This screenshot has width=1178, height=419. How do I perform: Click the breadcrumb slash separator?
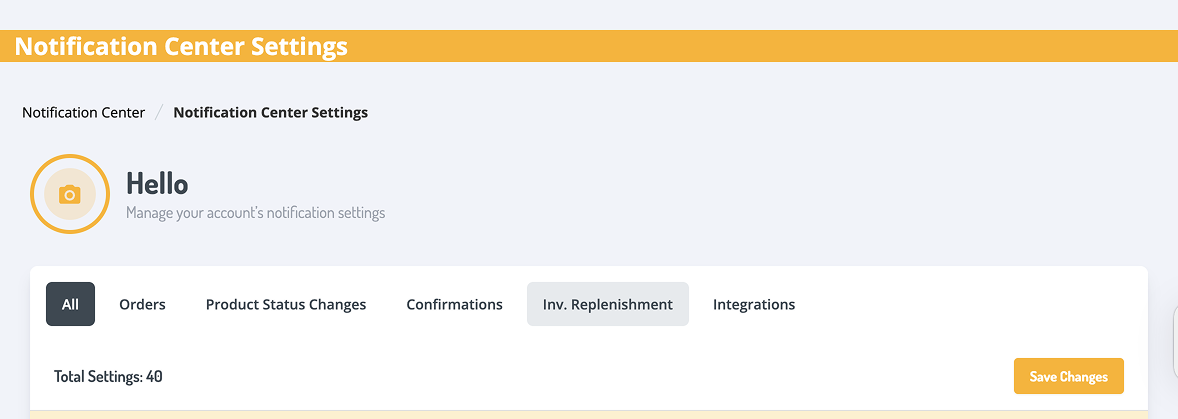tap(159, 113)
